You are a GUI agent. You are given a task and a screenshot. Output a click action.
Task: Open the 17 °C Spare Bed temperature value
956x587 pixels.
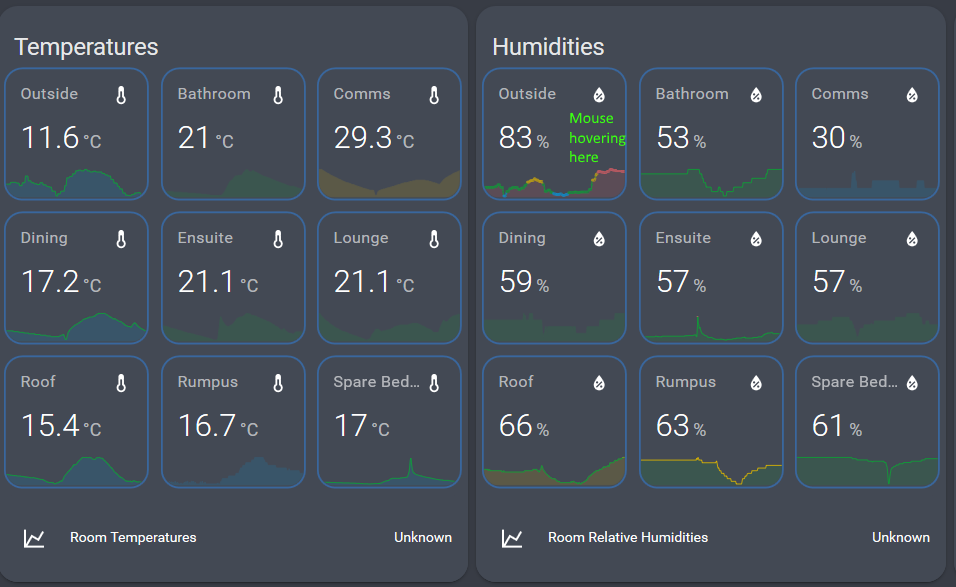point(362,425)
